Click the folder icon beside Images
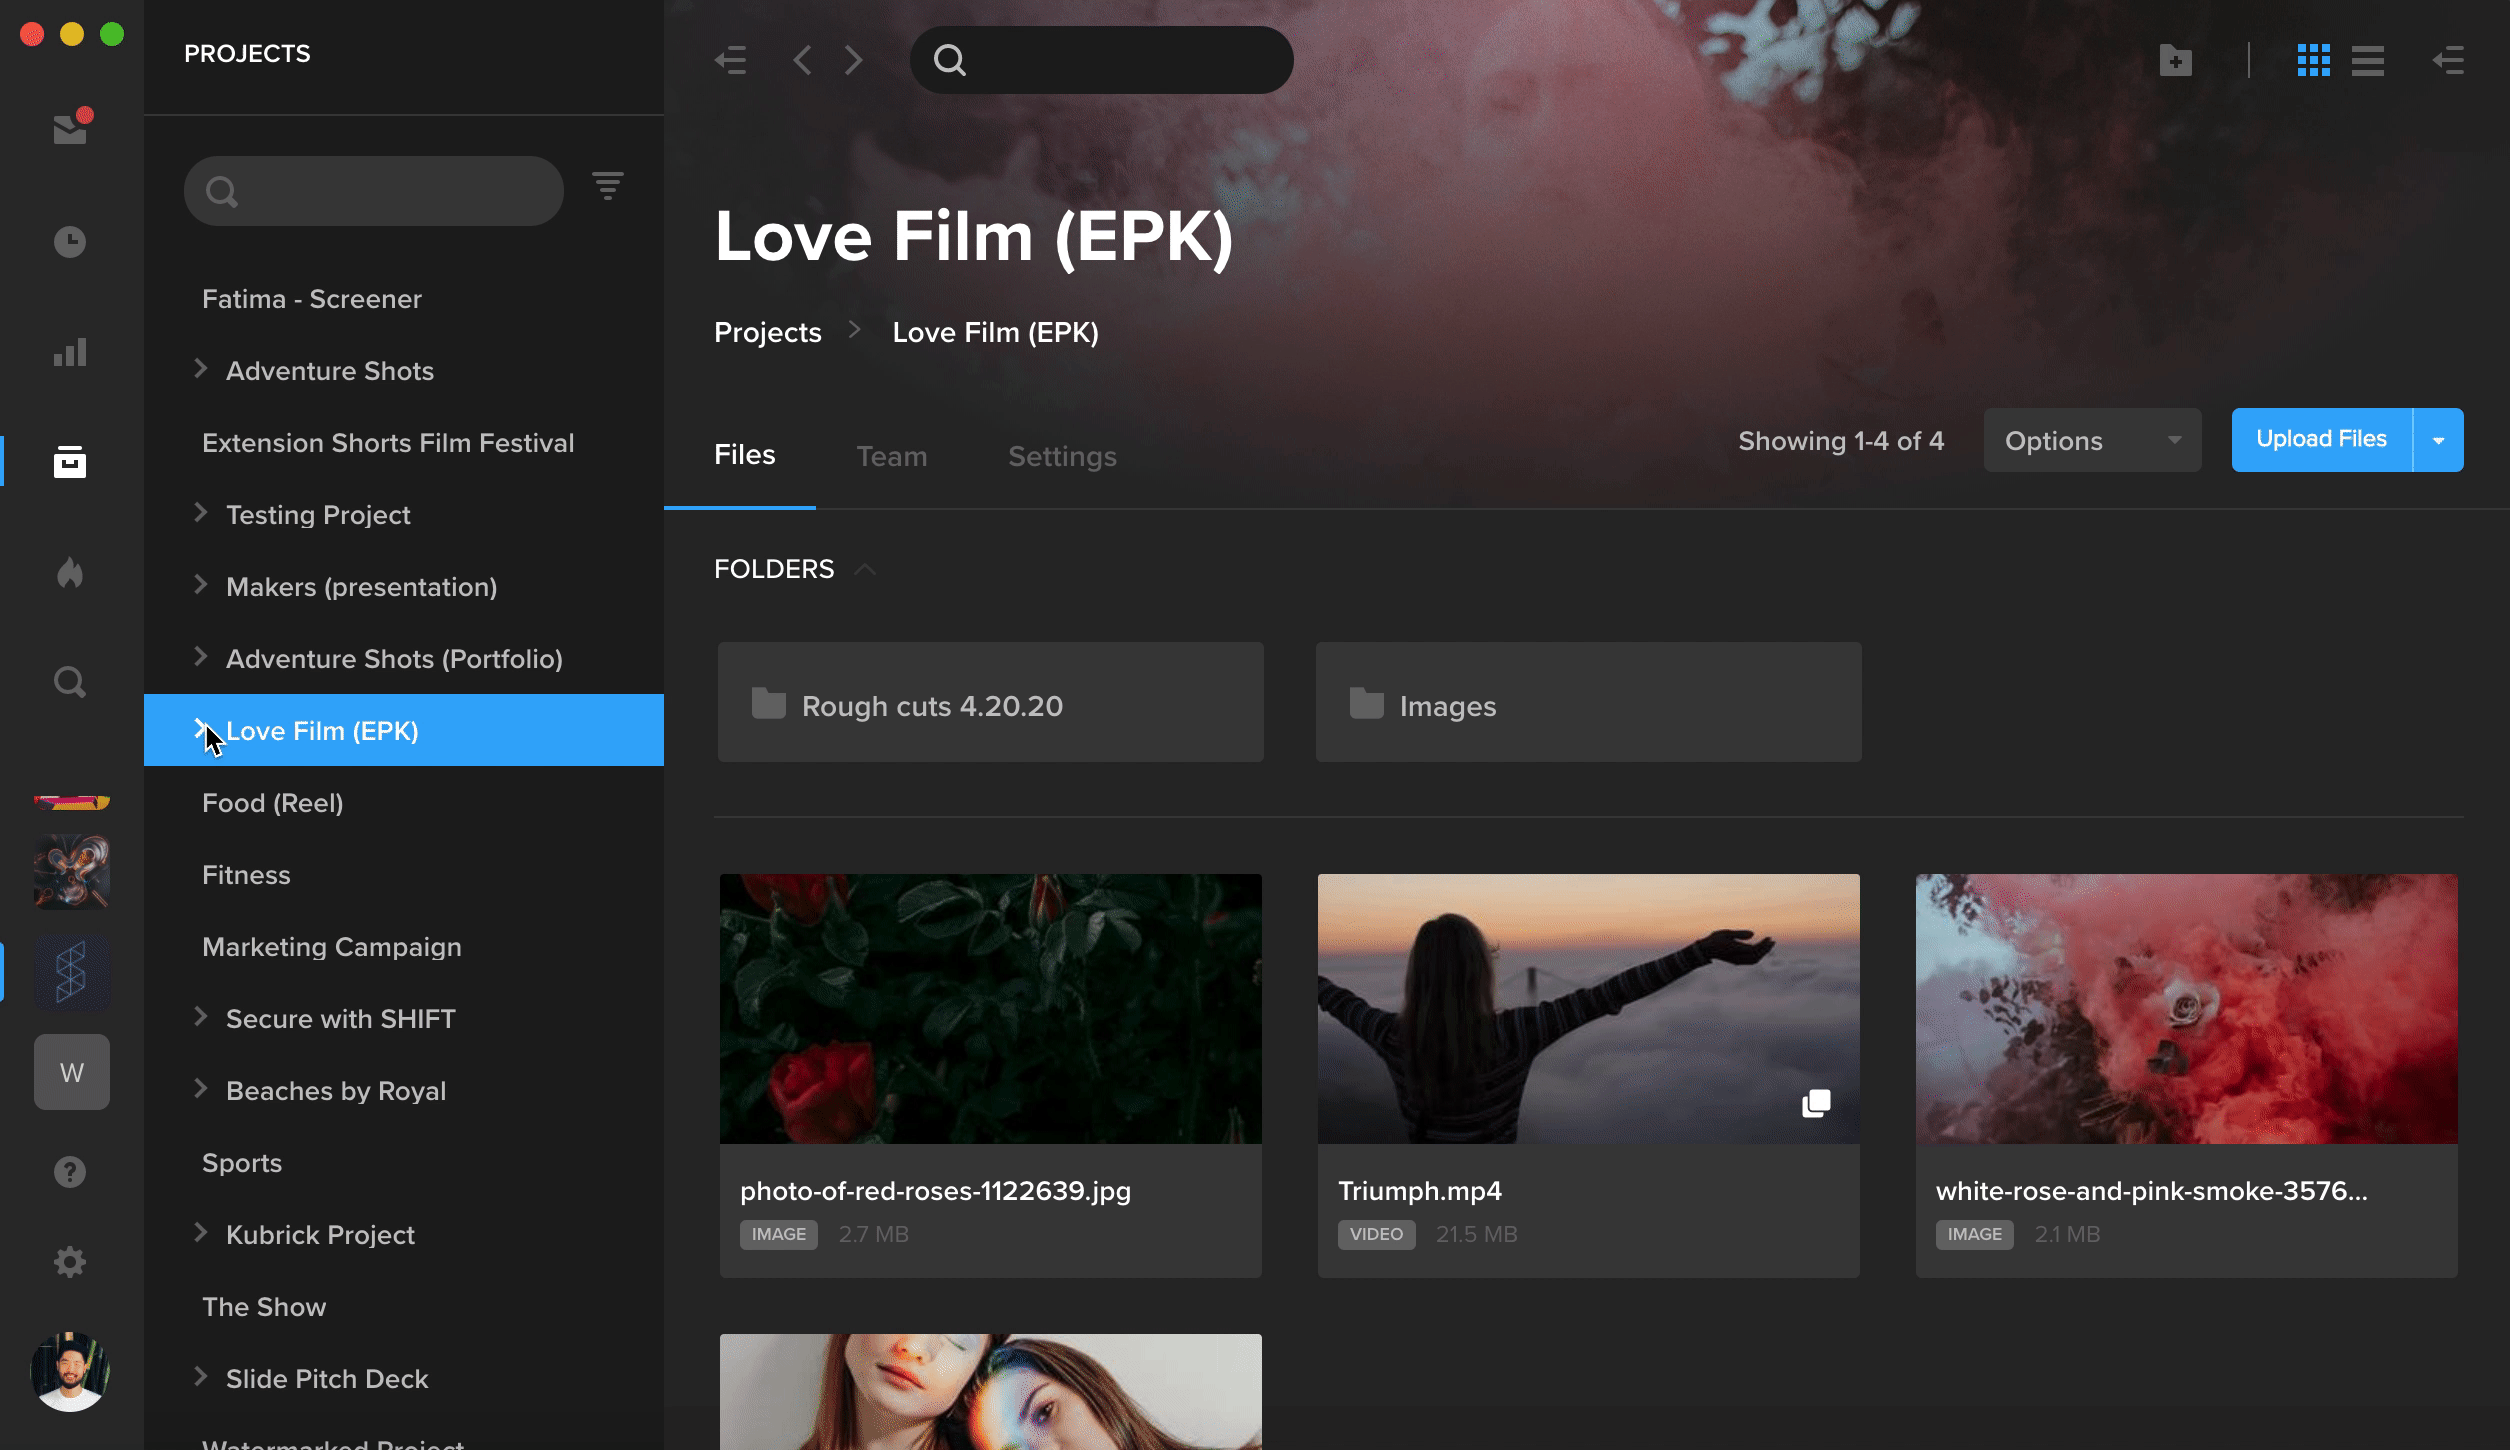This screenshot has width=2510, height=1450. pyautogui.click(x=1367, y=703)
